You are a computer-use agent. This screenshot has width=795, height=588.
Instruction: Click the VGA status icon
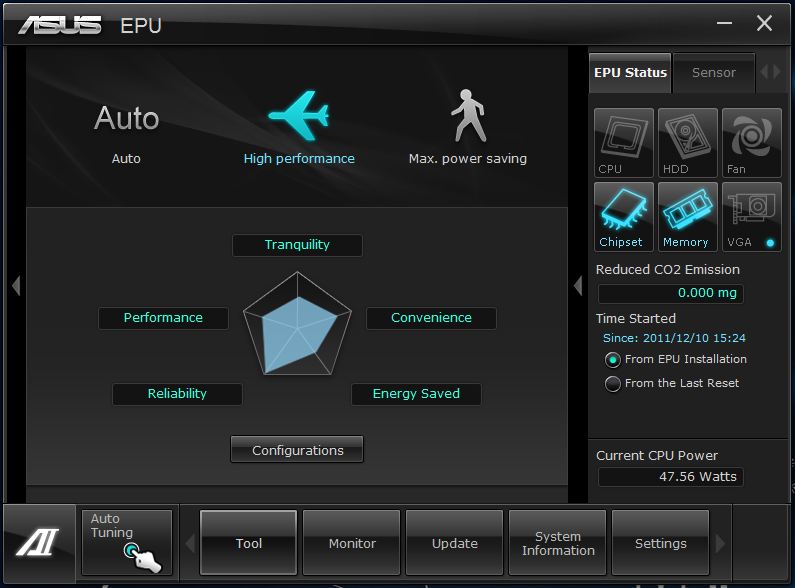point(751,216)
